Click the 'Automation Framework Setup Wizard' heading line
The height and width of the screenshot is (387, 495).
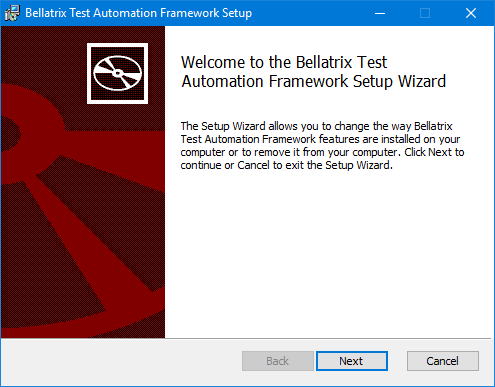click(x=314, y=82)
